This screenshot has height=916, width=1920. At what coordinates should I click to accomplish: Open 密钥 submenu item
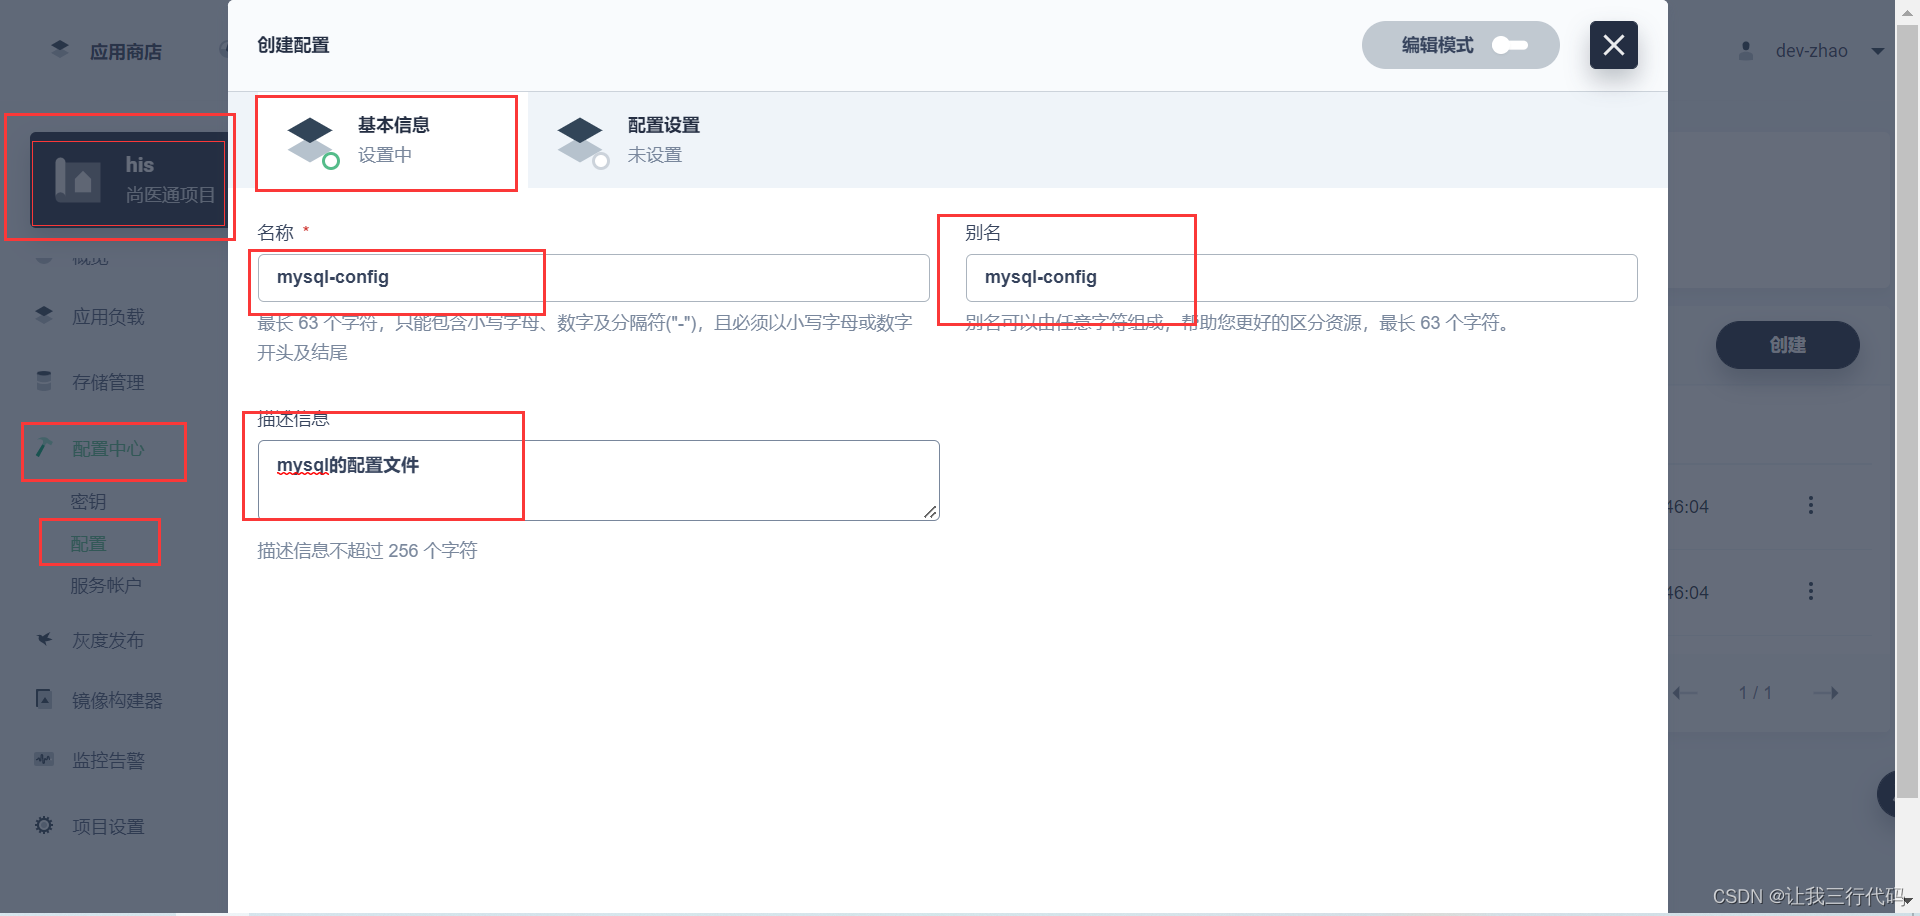(x=88, y=502)
